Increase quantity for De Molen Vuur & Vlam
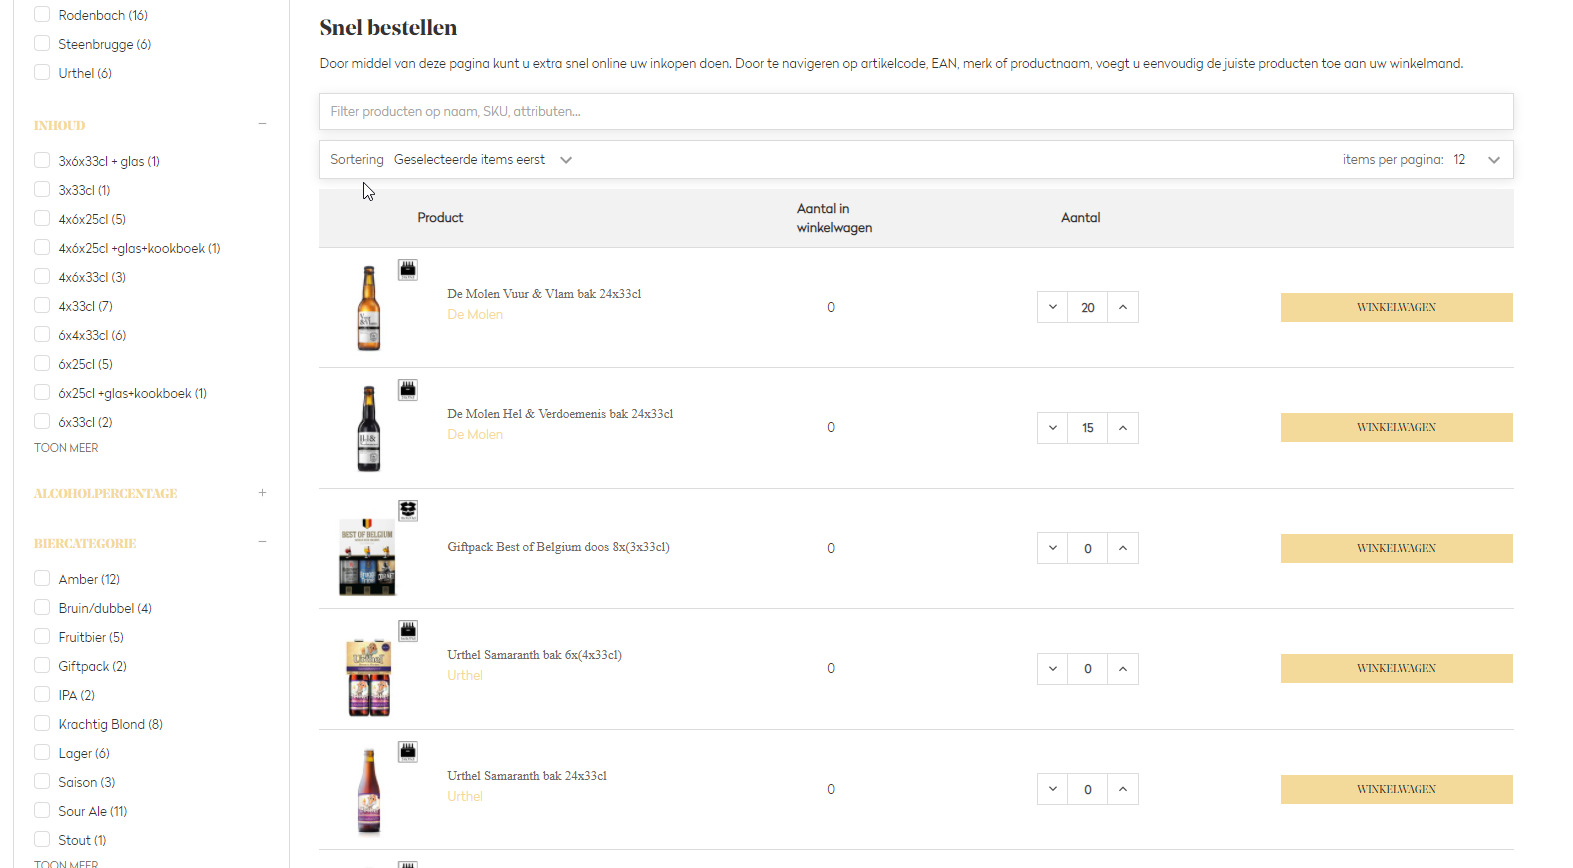The image size is (1573, 868). [x=1123, y=307]
